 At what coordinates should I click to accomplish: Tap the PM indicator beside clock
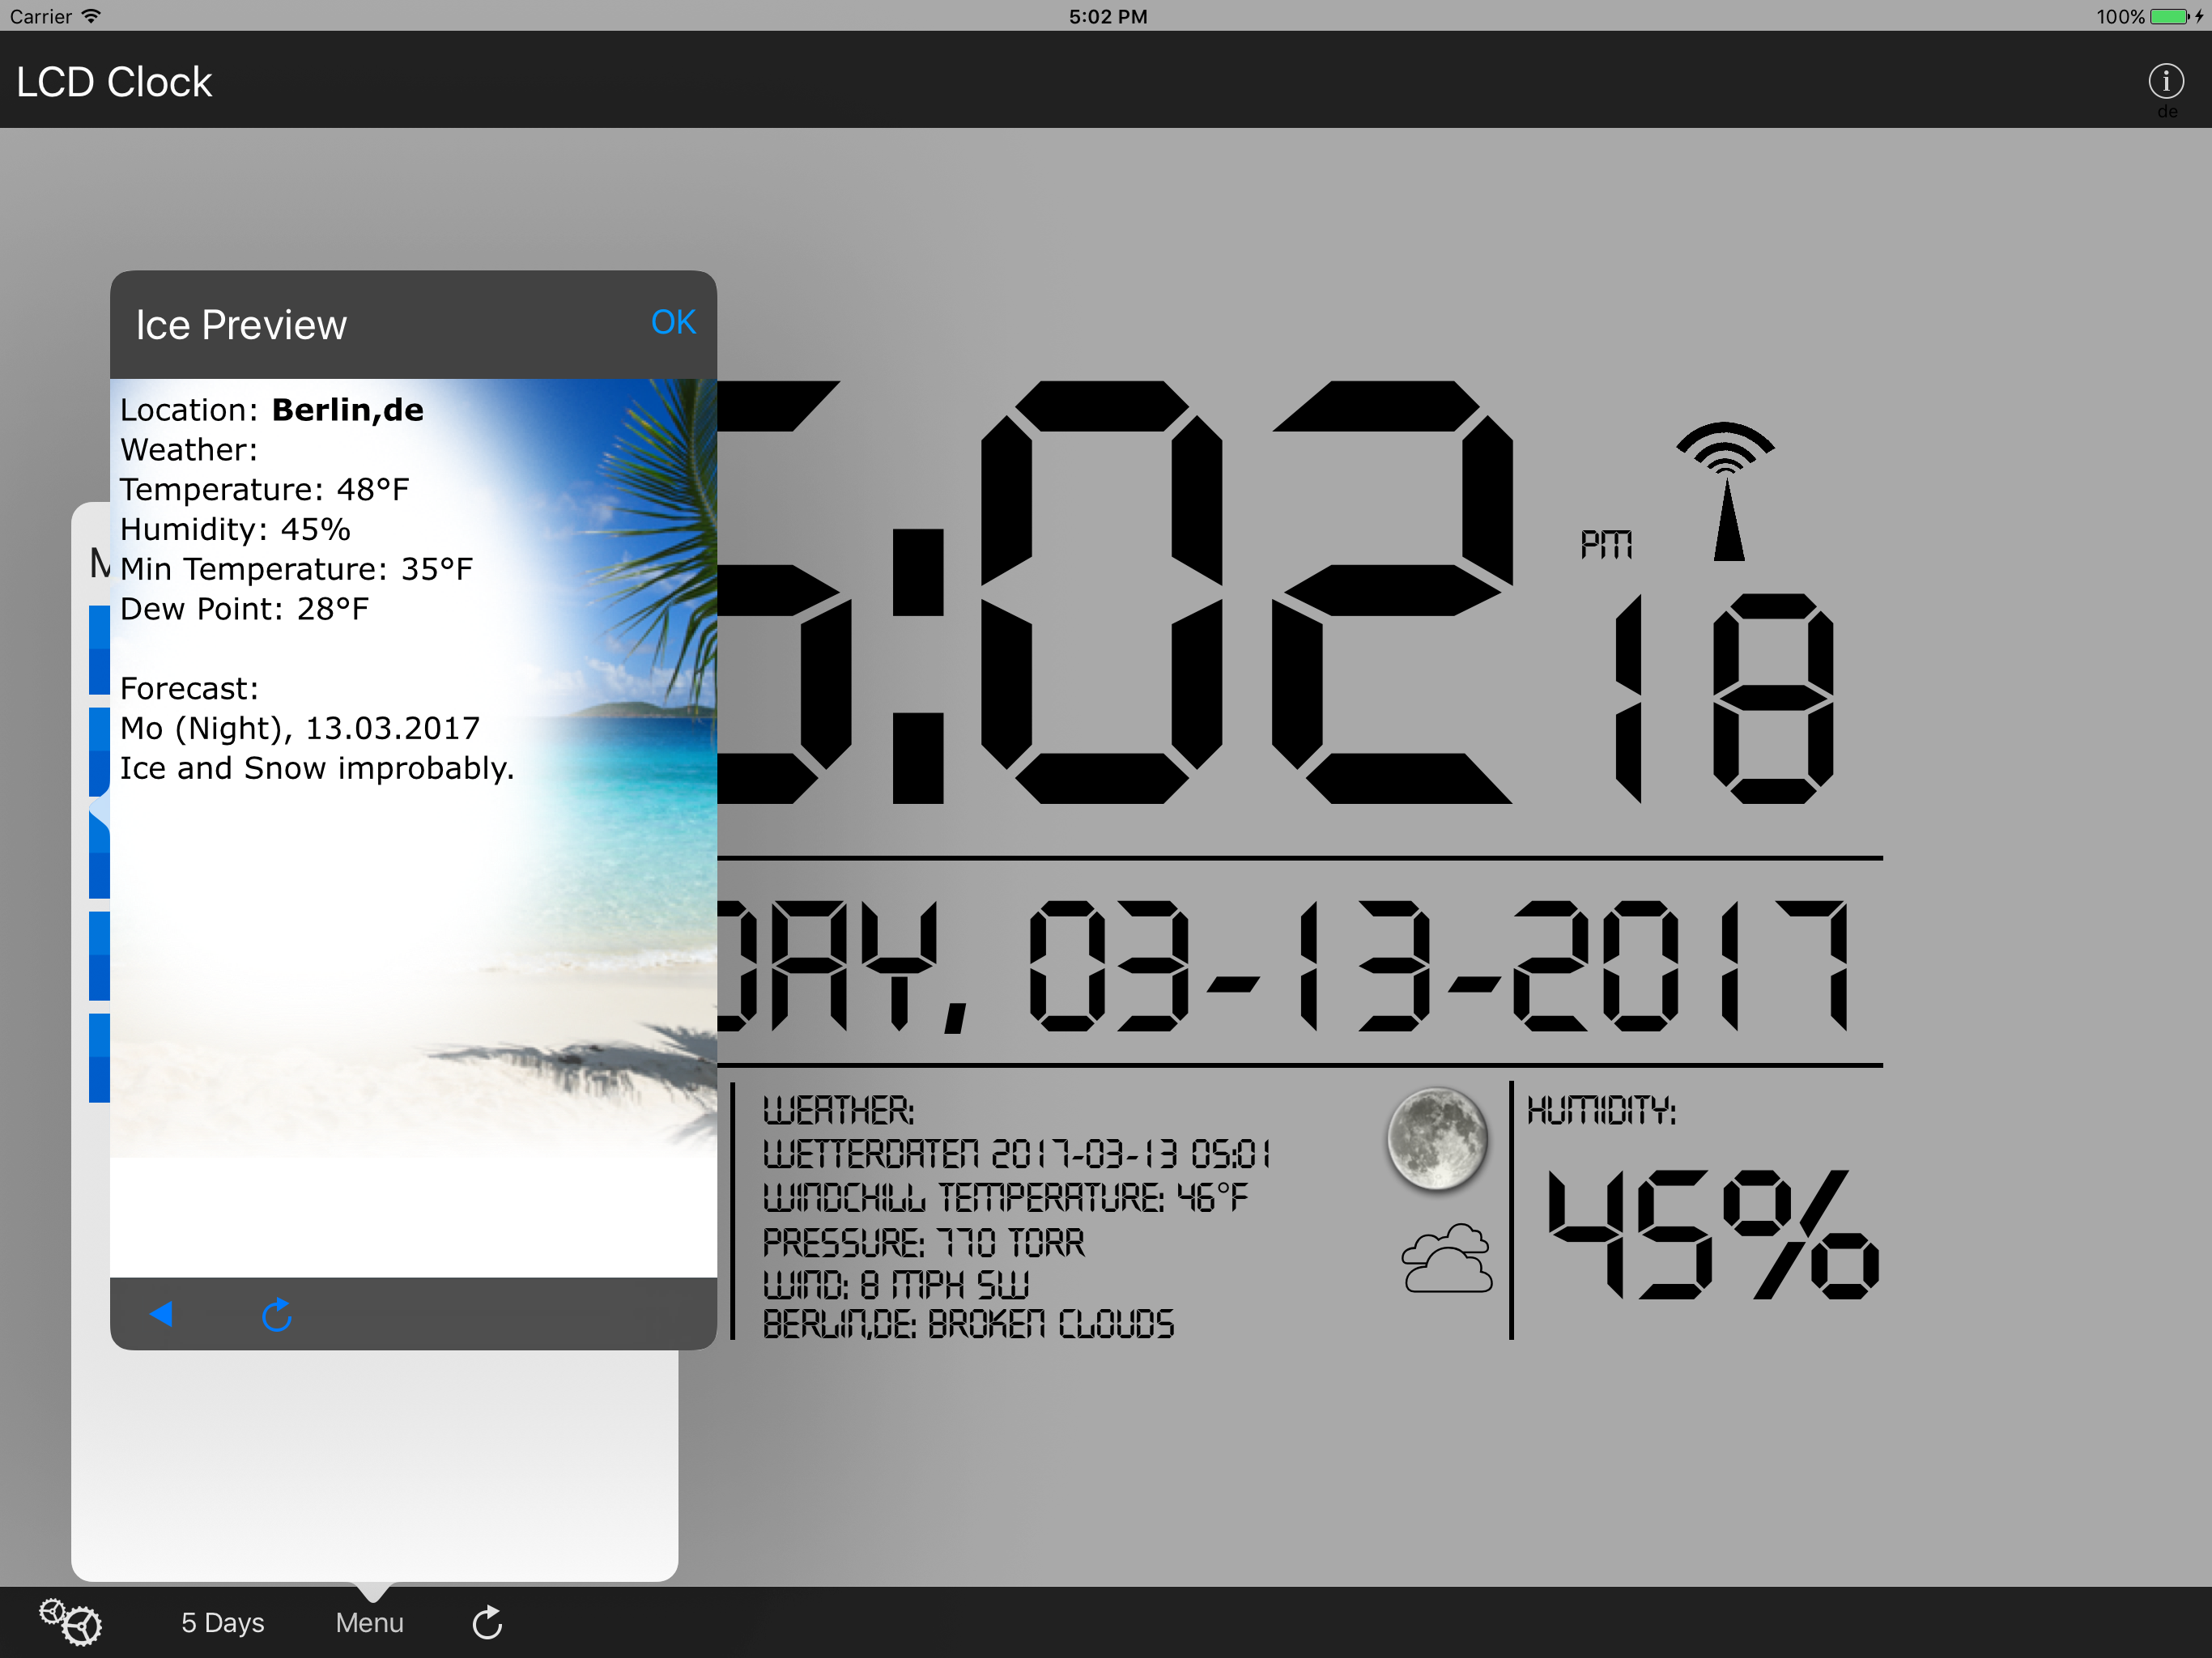[x=1606, y=545]
